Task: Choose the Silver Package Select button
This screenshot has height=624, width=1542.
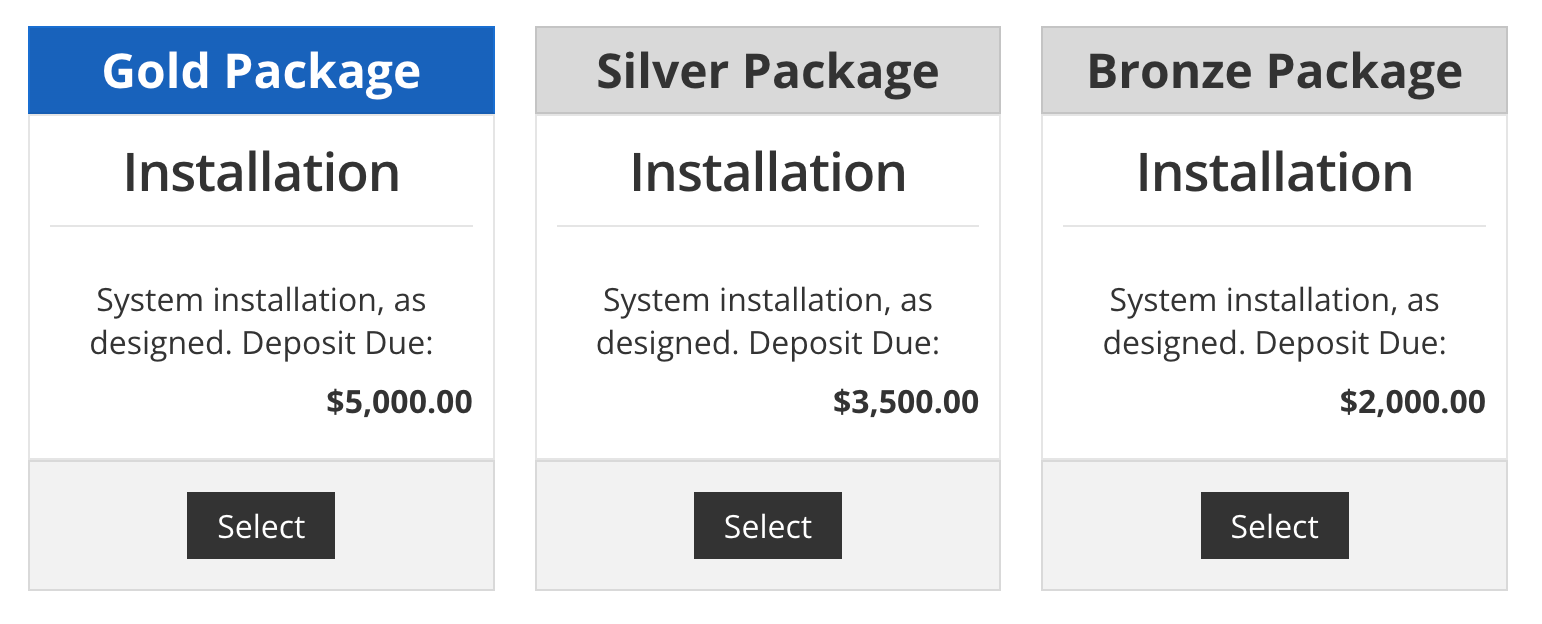Action: (x=767, y=526)
